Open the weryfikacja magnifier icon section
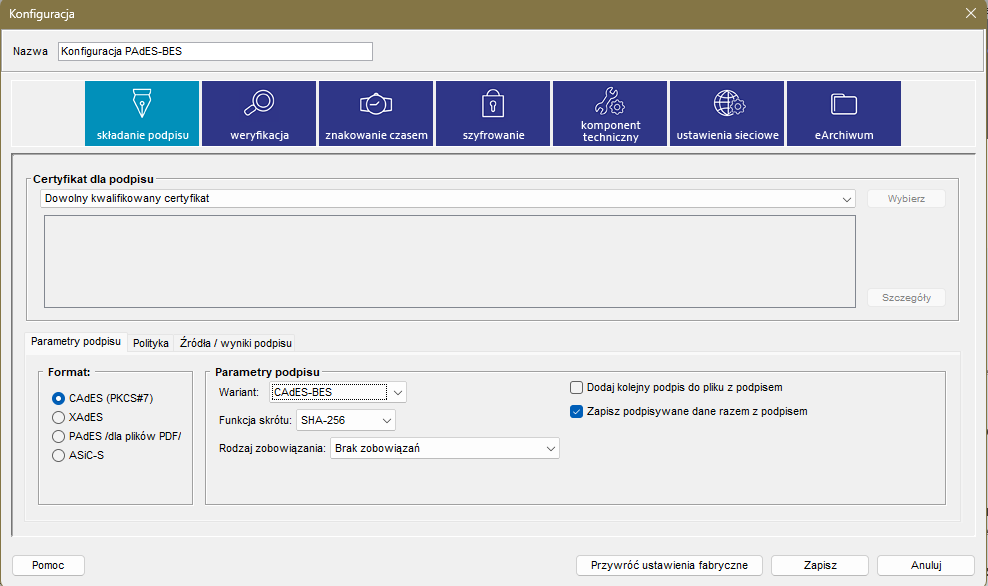 click(259, 113)
